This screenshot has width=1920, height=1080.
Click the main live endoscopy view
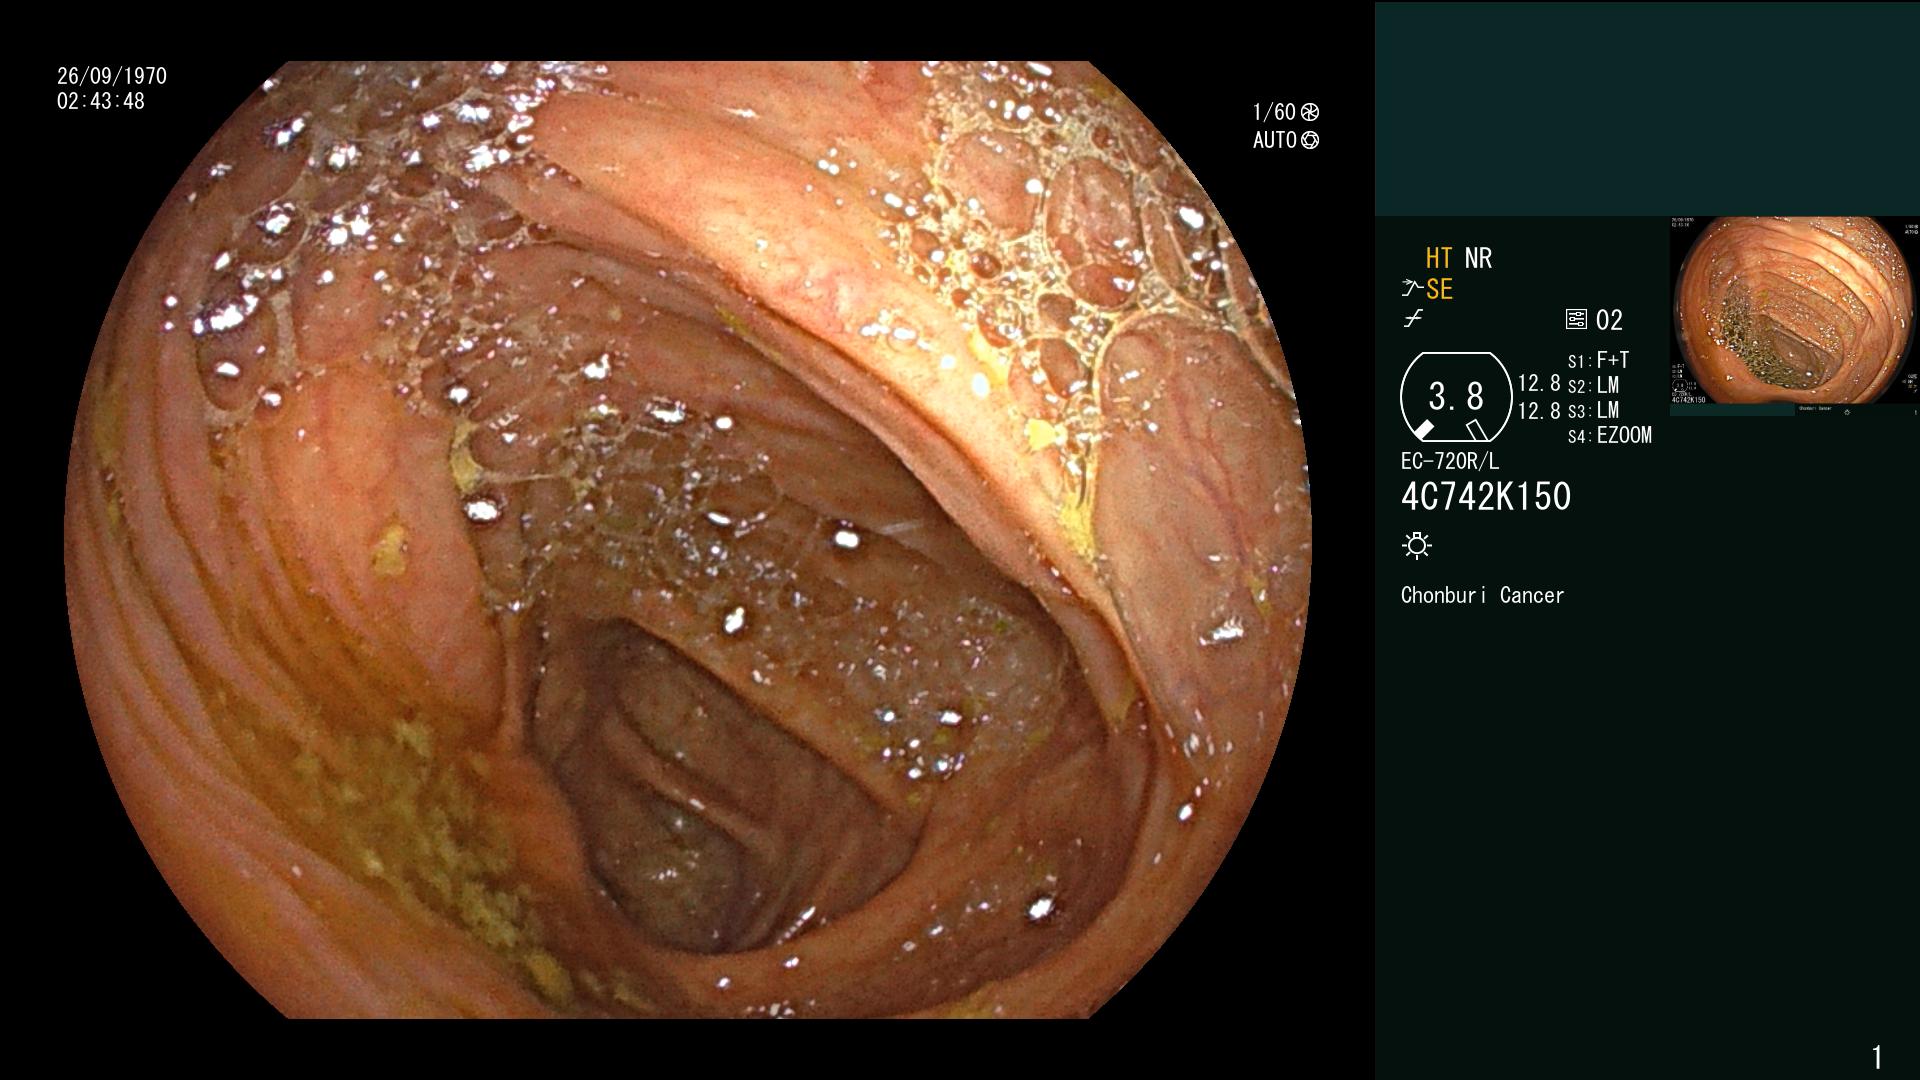[x=688, y=540]
